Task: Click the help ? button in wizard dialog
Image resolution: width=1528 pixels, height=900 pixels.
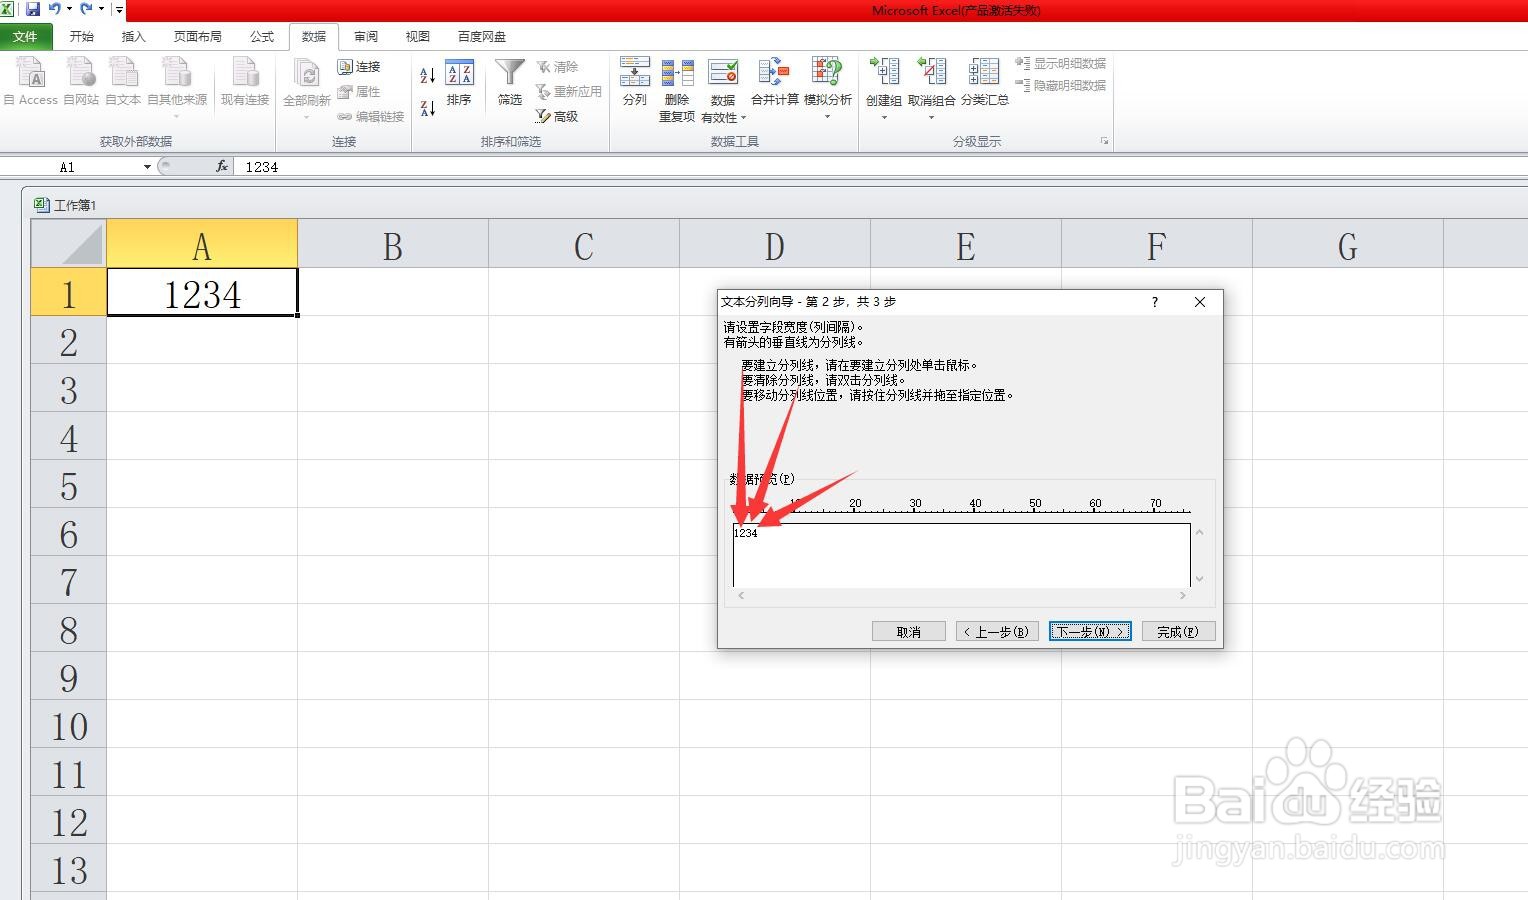Action: click(1155, 302)
